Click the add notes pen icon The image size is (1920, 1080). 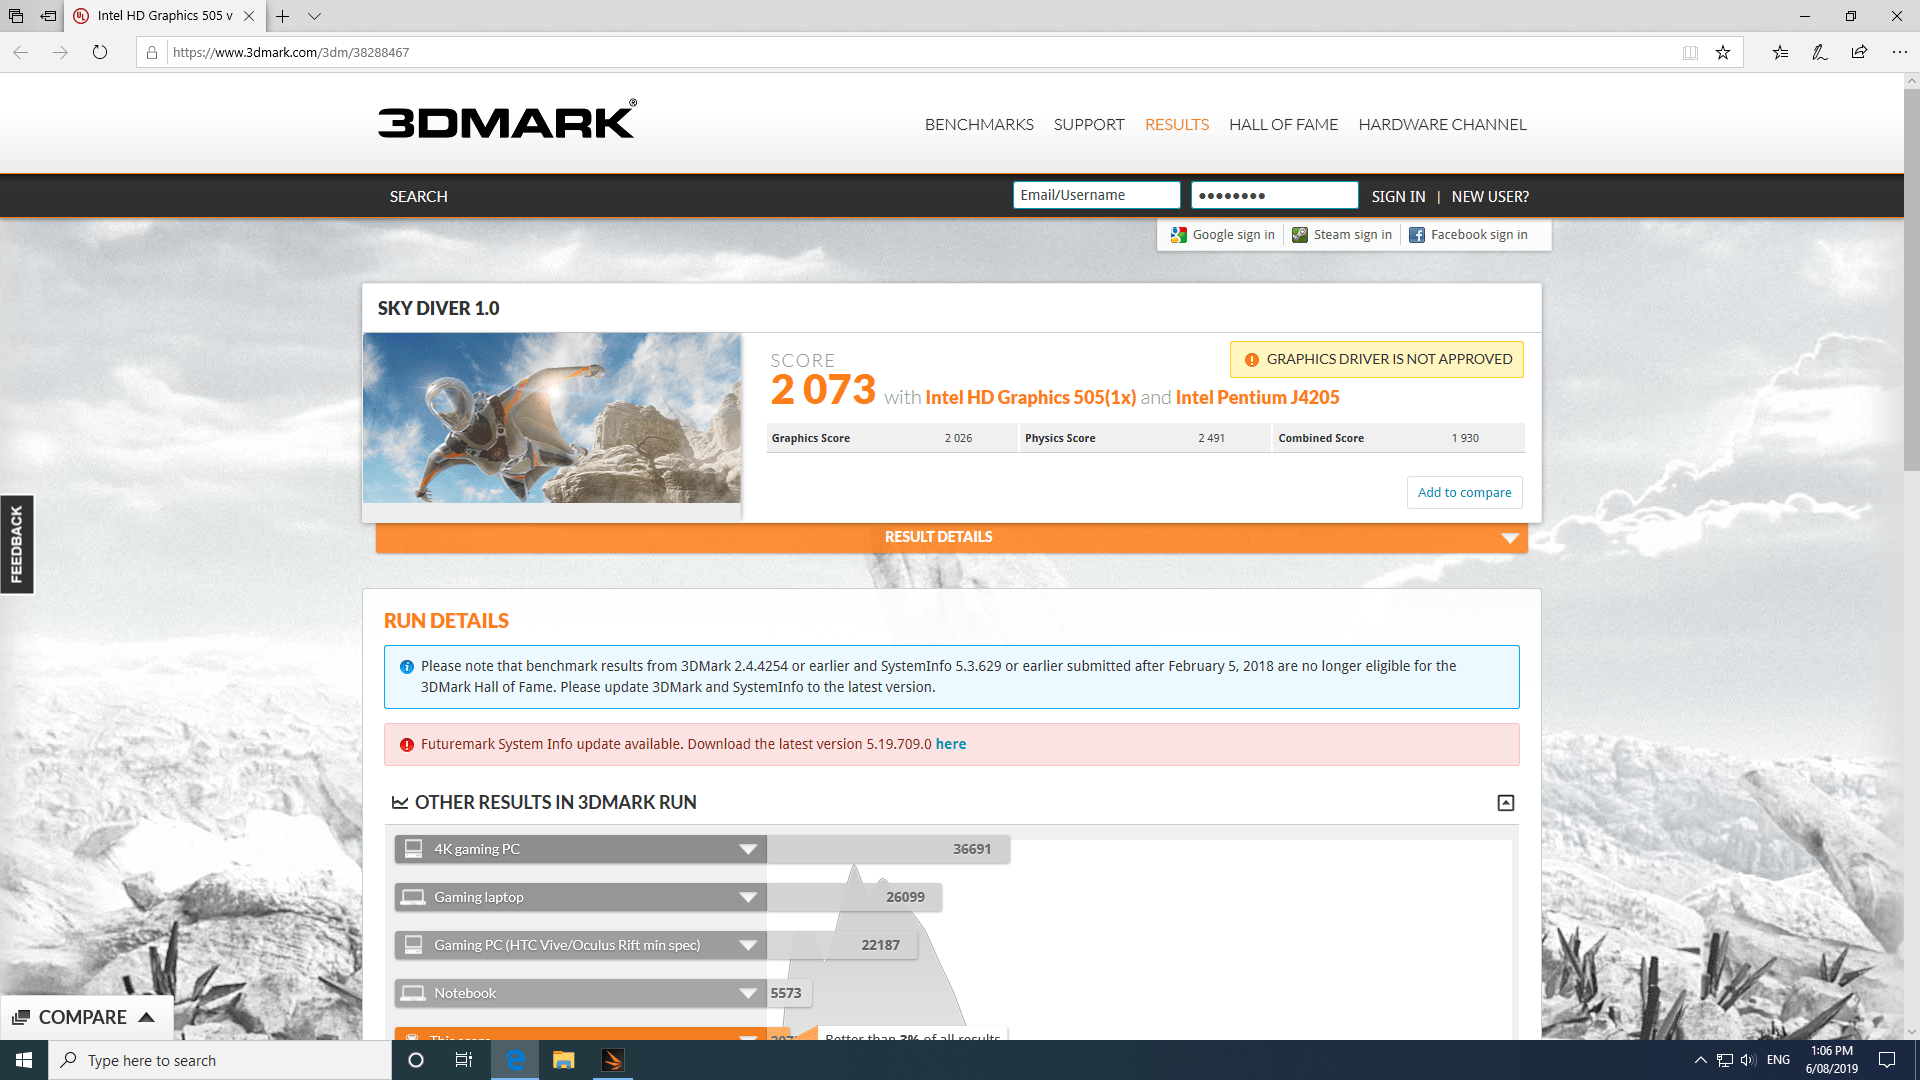tap(1820, 52)
